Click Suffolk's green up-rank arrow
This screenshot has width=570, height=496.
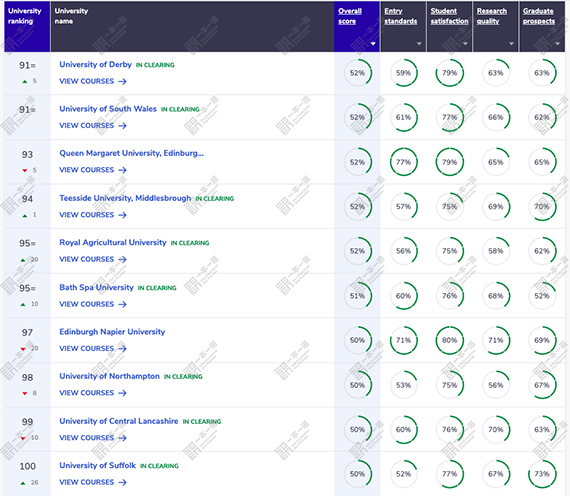pyautogui.click(x=23, y=483)
